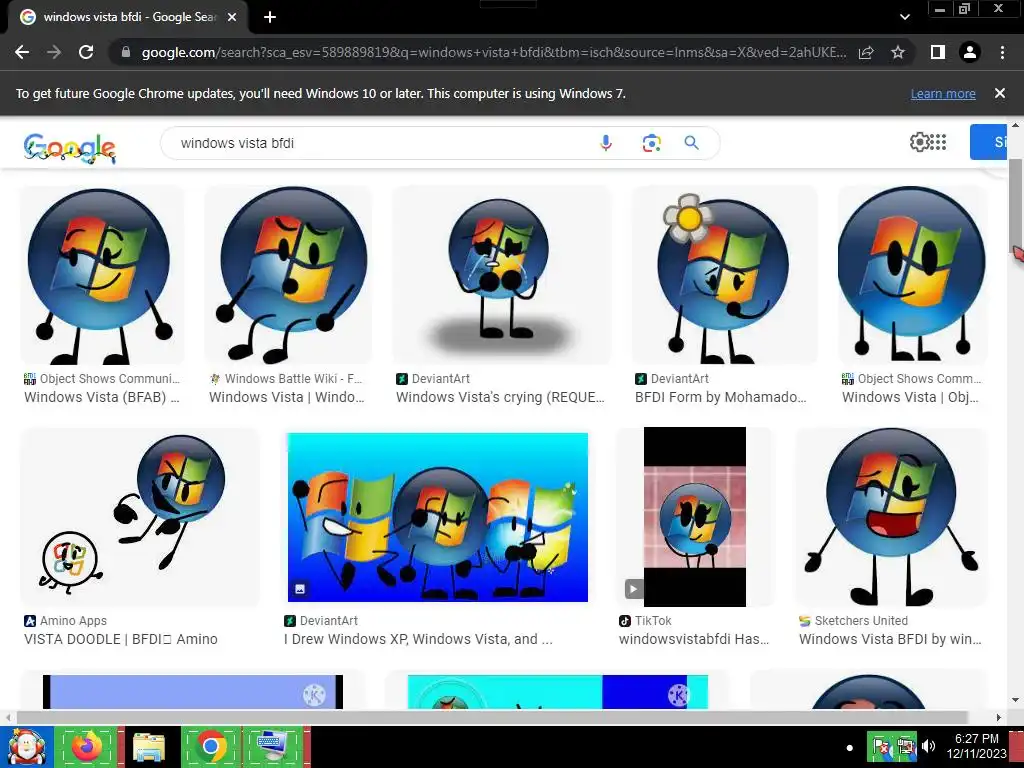The width and height of the screenshot is (1024, 768).
Task: Launch Firefox from the taskbar
Action: point(86,747)
